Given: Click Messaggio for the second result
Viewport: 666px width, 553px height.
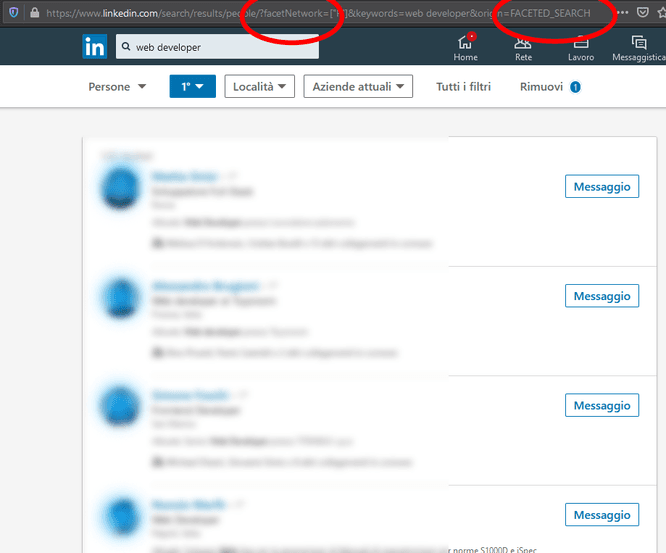Looking at the screenshot, I should click(602, 296).
